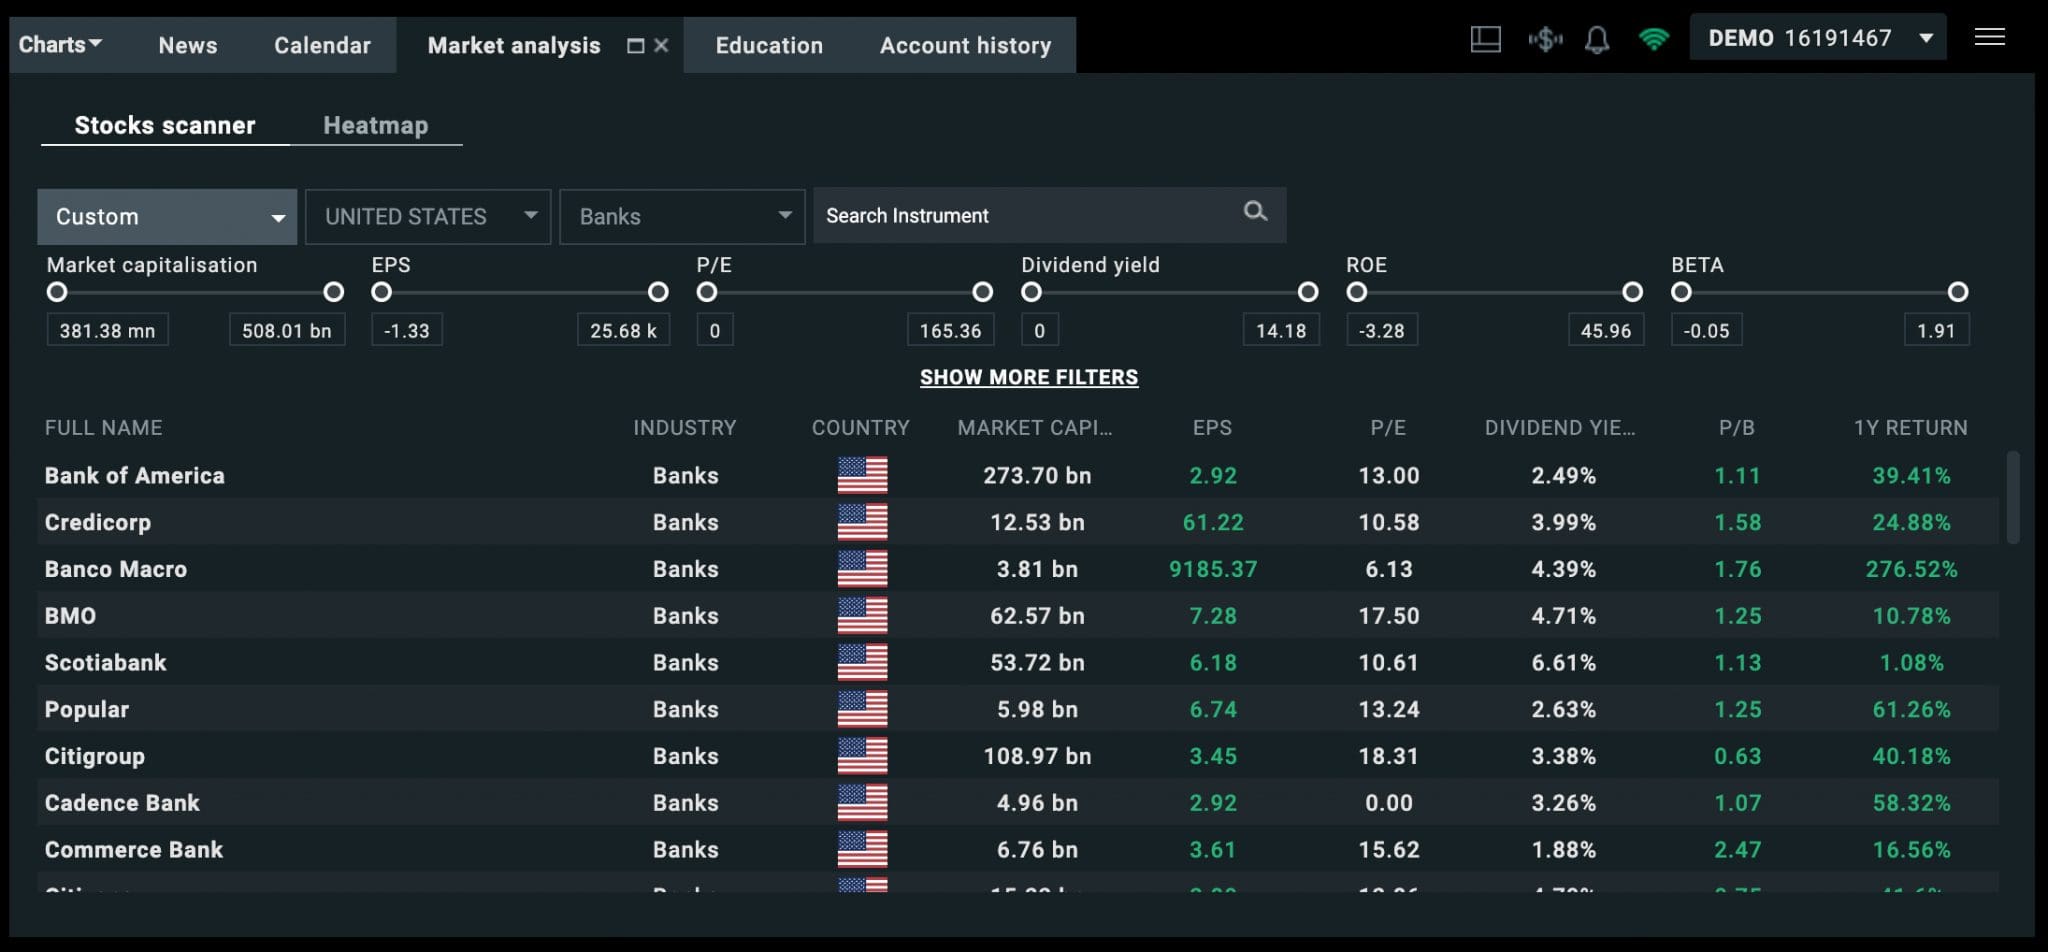
Task: Open the Banks industry dropdown
Action: [682, 217]
